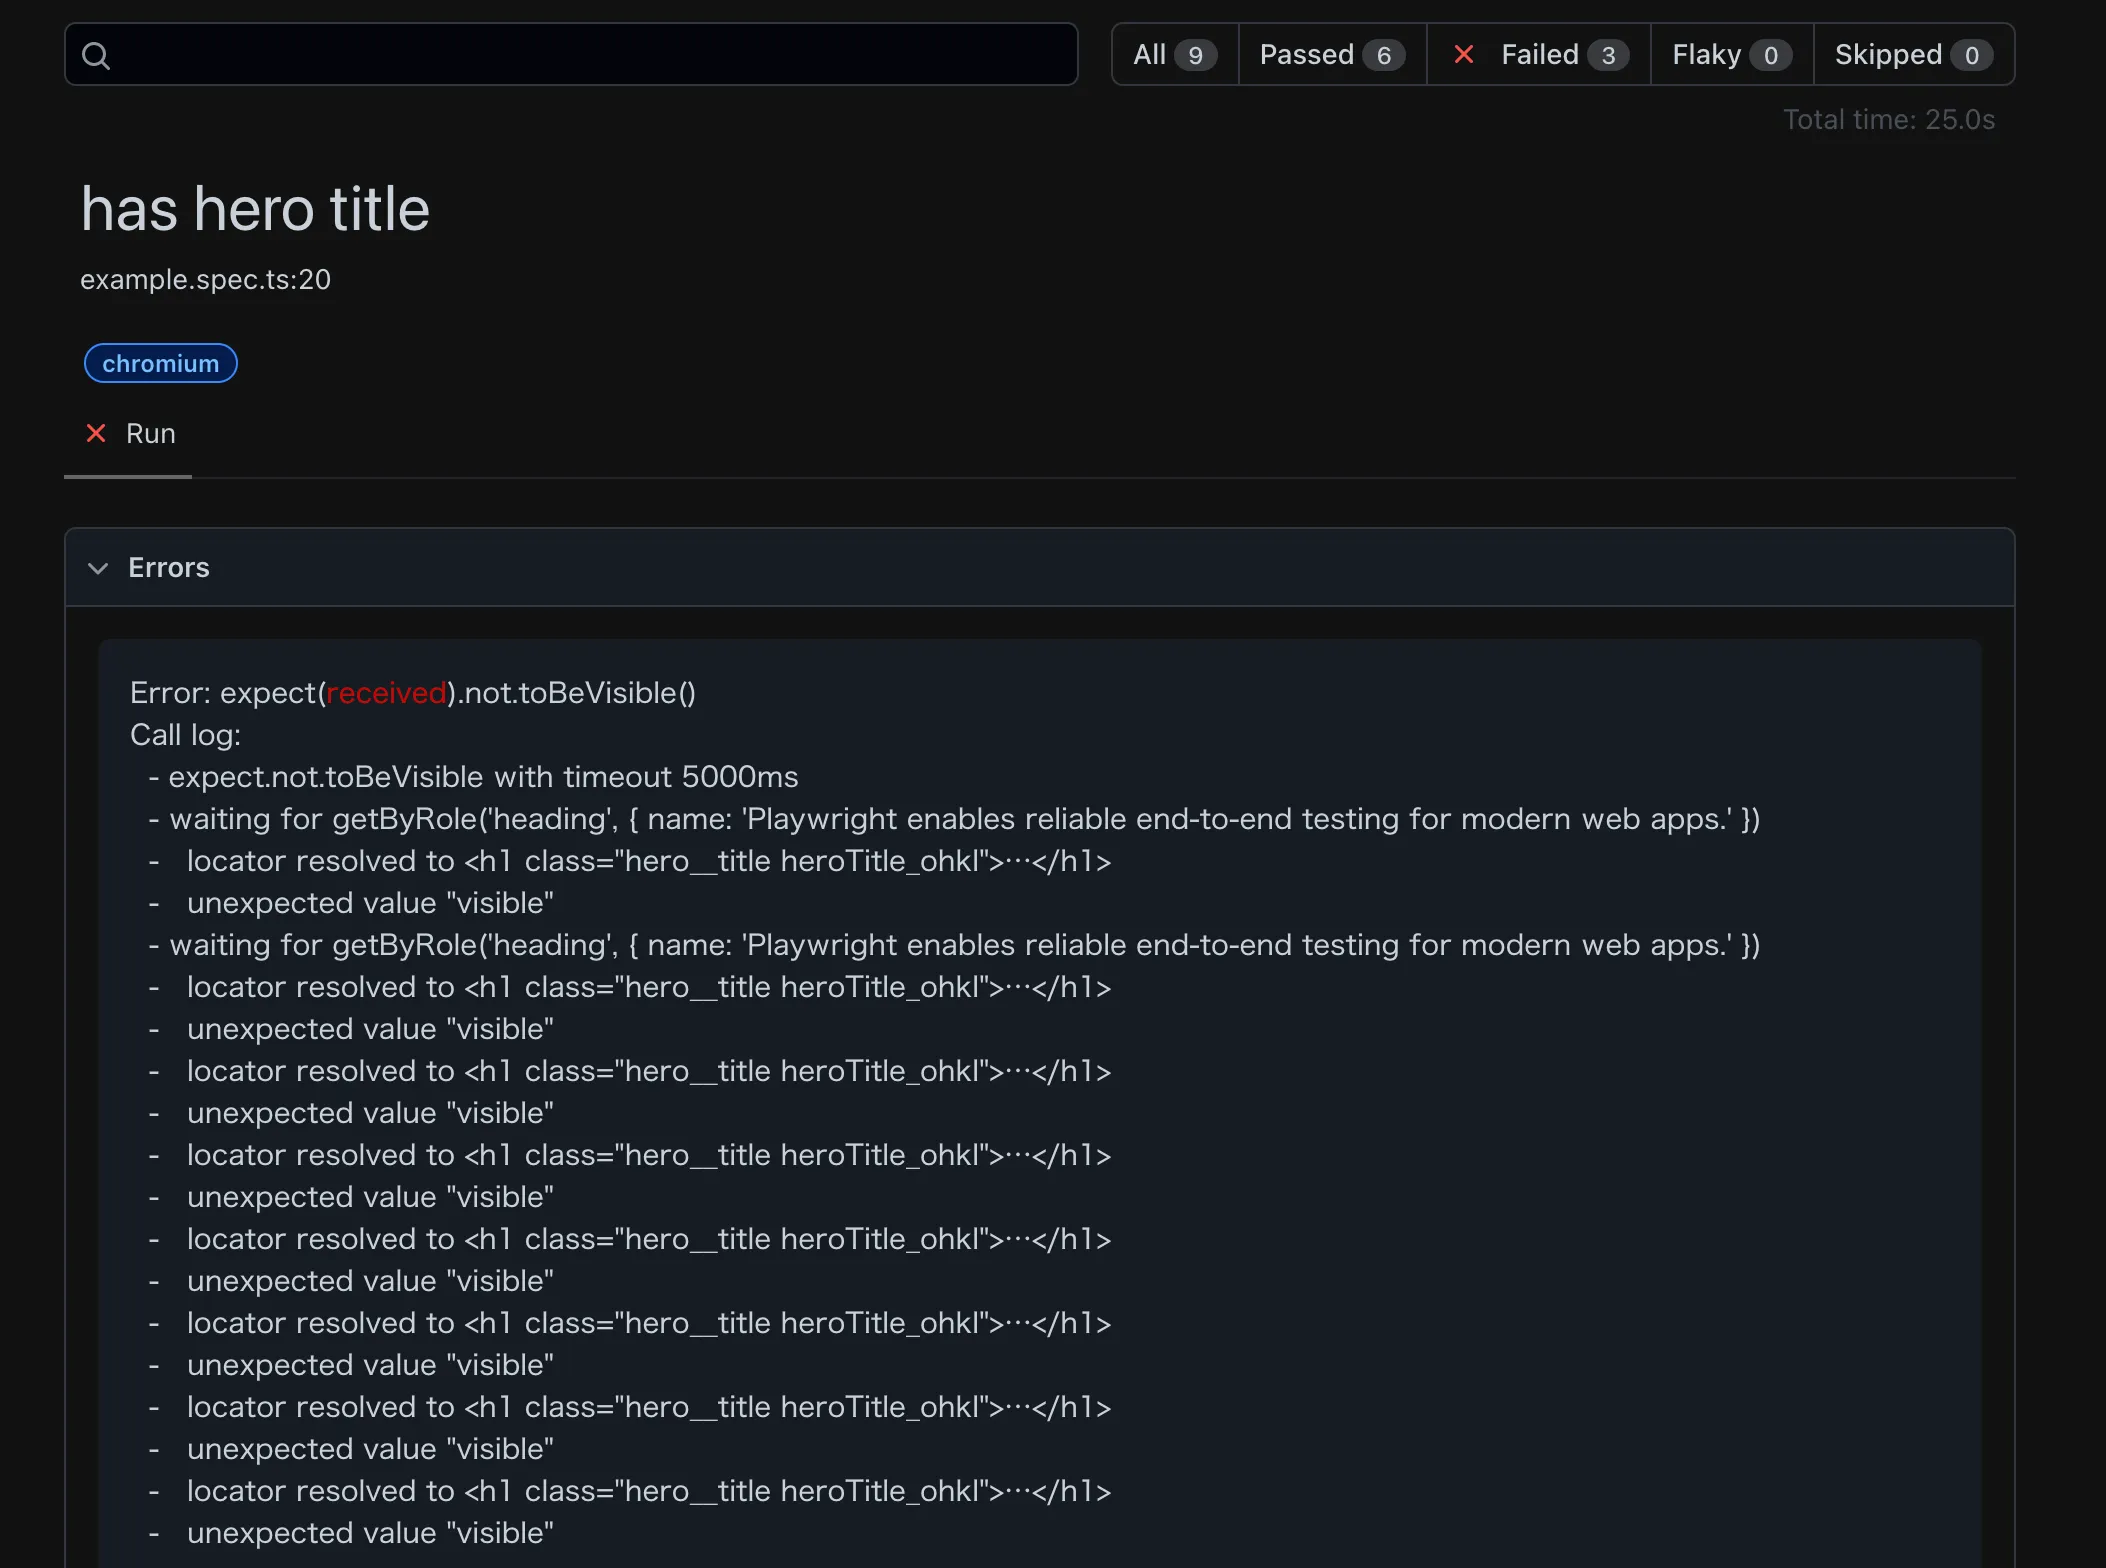Click the example.spec.ts:20 file location
Image resolution: width=2106 pixels, height=1568 pixels.
pyautogui.click(x=205, y=279)
